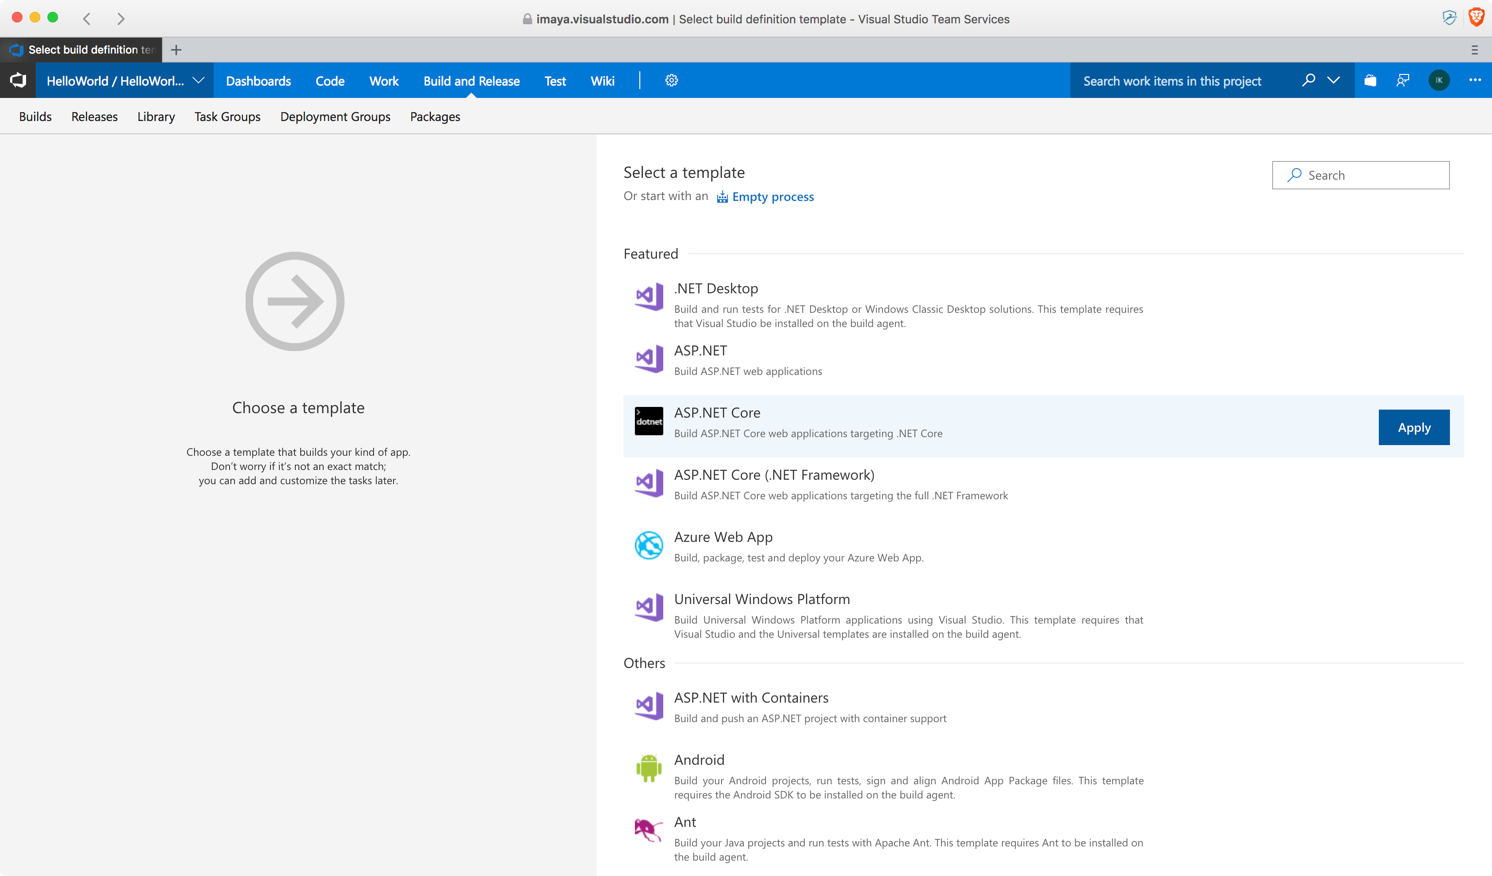Select the Universal Windows Platform template icon
Viewport: 1492px width, 876px height.
pos(649,607)
